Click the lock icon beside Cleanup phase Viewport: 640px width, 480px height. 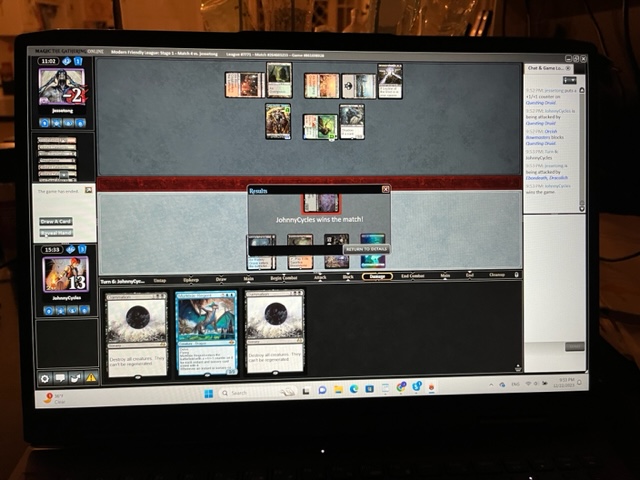click(517, 275)
